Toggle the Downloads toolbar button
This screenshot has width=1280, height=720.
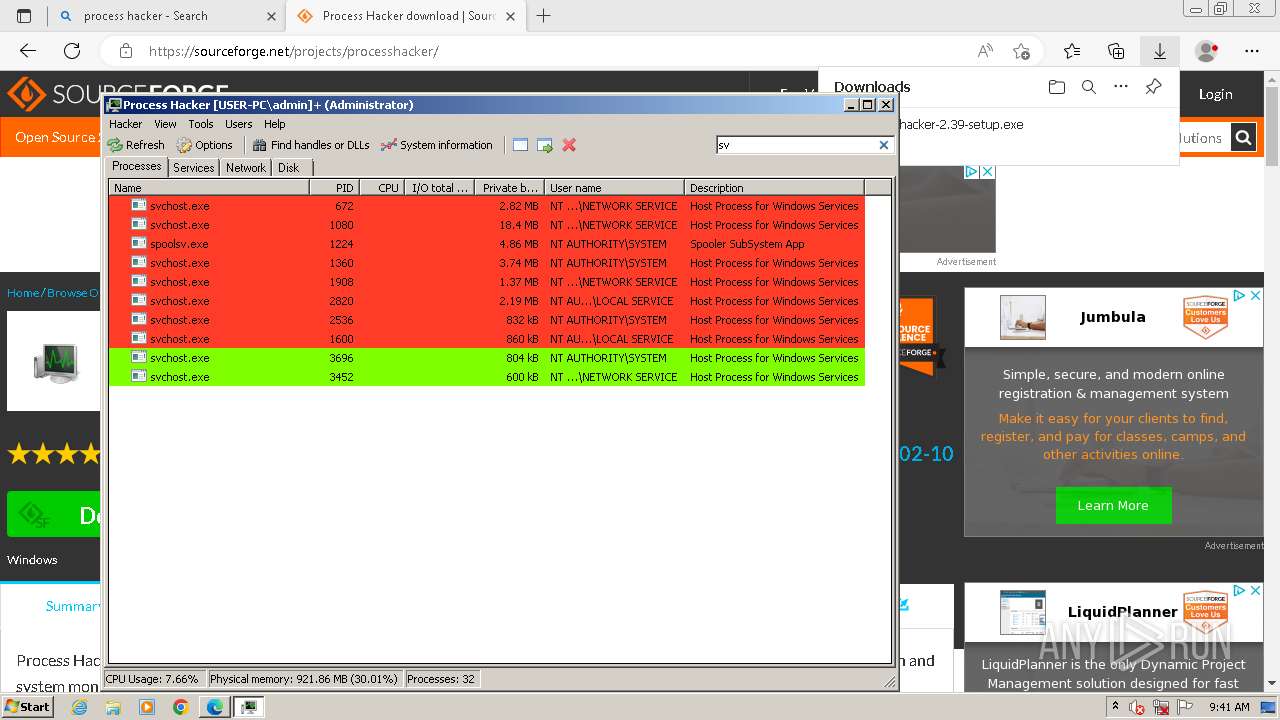coord(1160,51)
